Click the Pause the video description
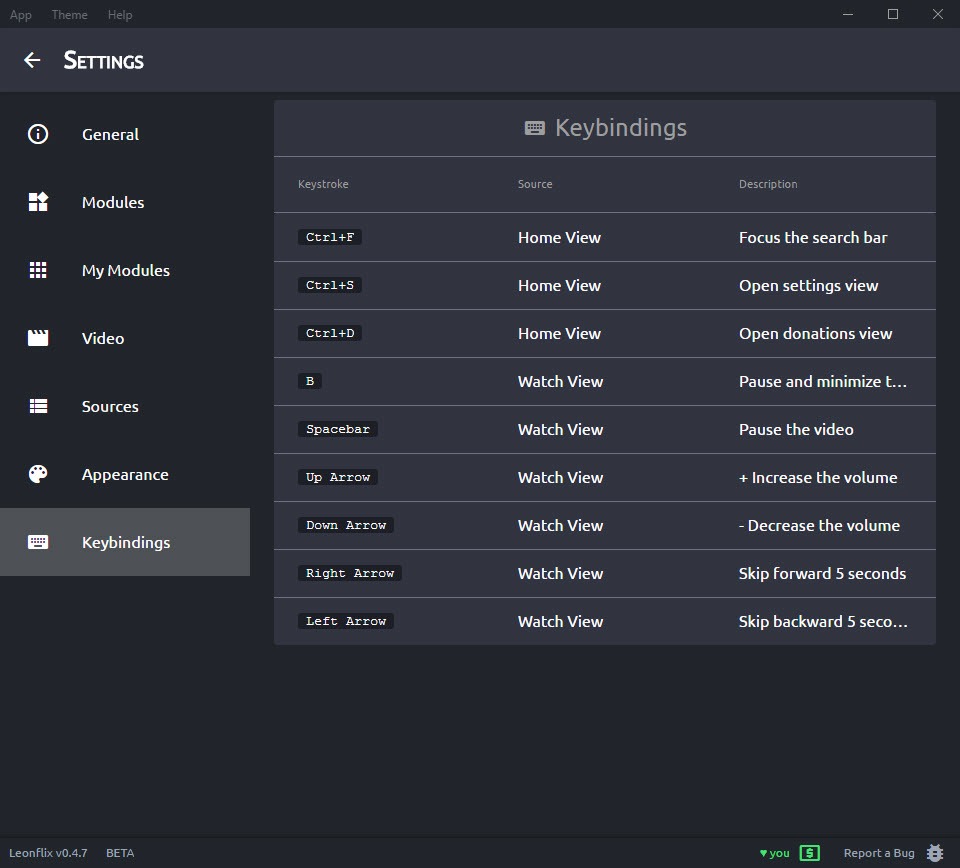 (796, 430)
